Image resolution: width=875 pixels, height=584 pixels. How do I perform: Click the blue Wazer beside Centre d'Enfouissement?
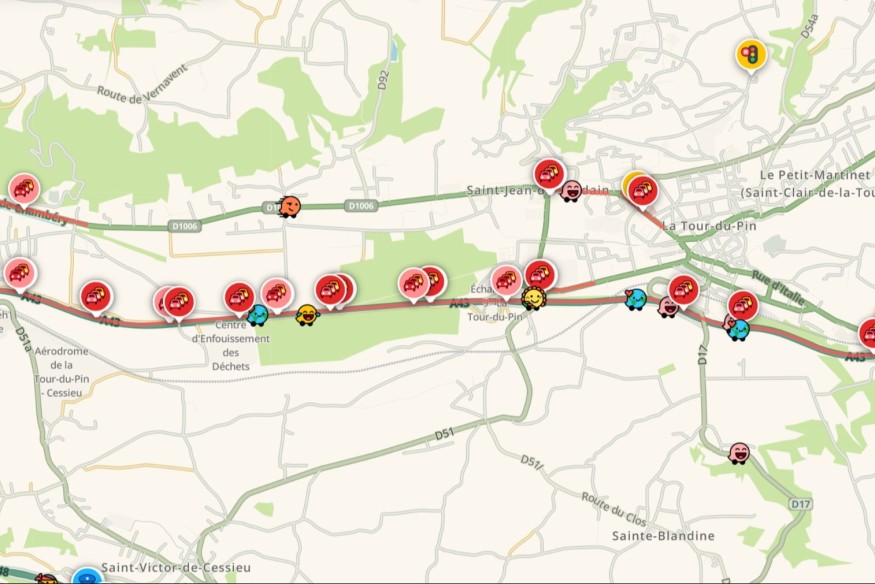[257, 315]
